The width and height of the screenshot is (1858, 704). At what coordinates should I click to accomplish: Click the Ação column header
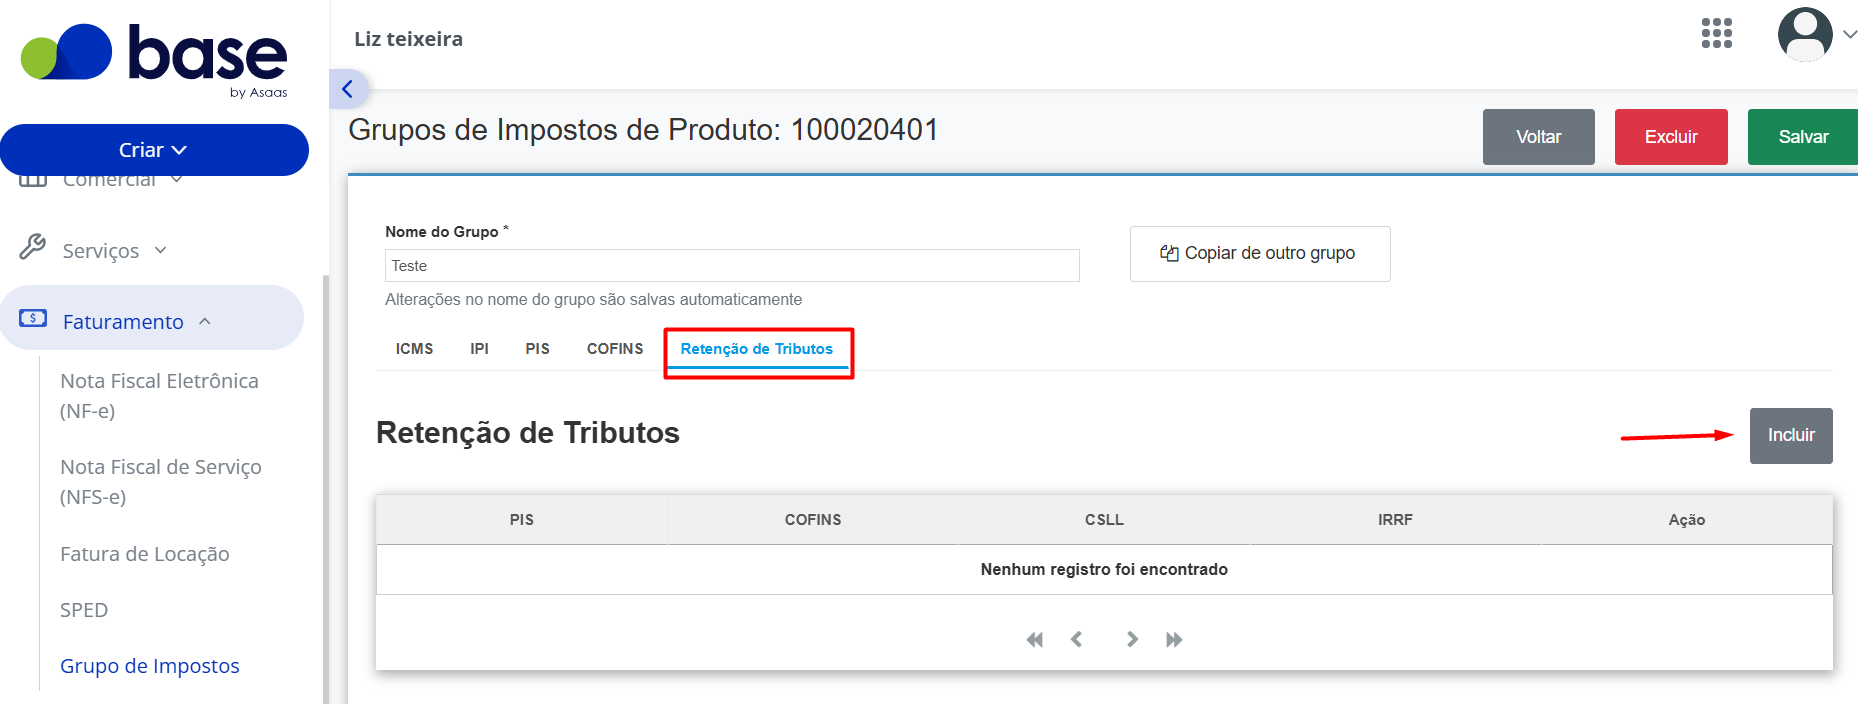tap(1687, 520)
